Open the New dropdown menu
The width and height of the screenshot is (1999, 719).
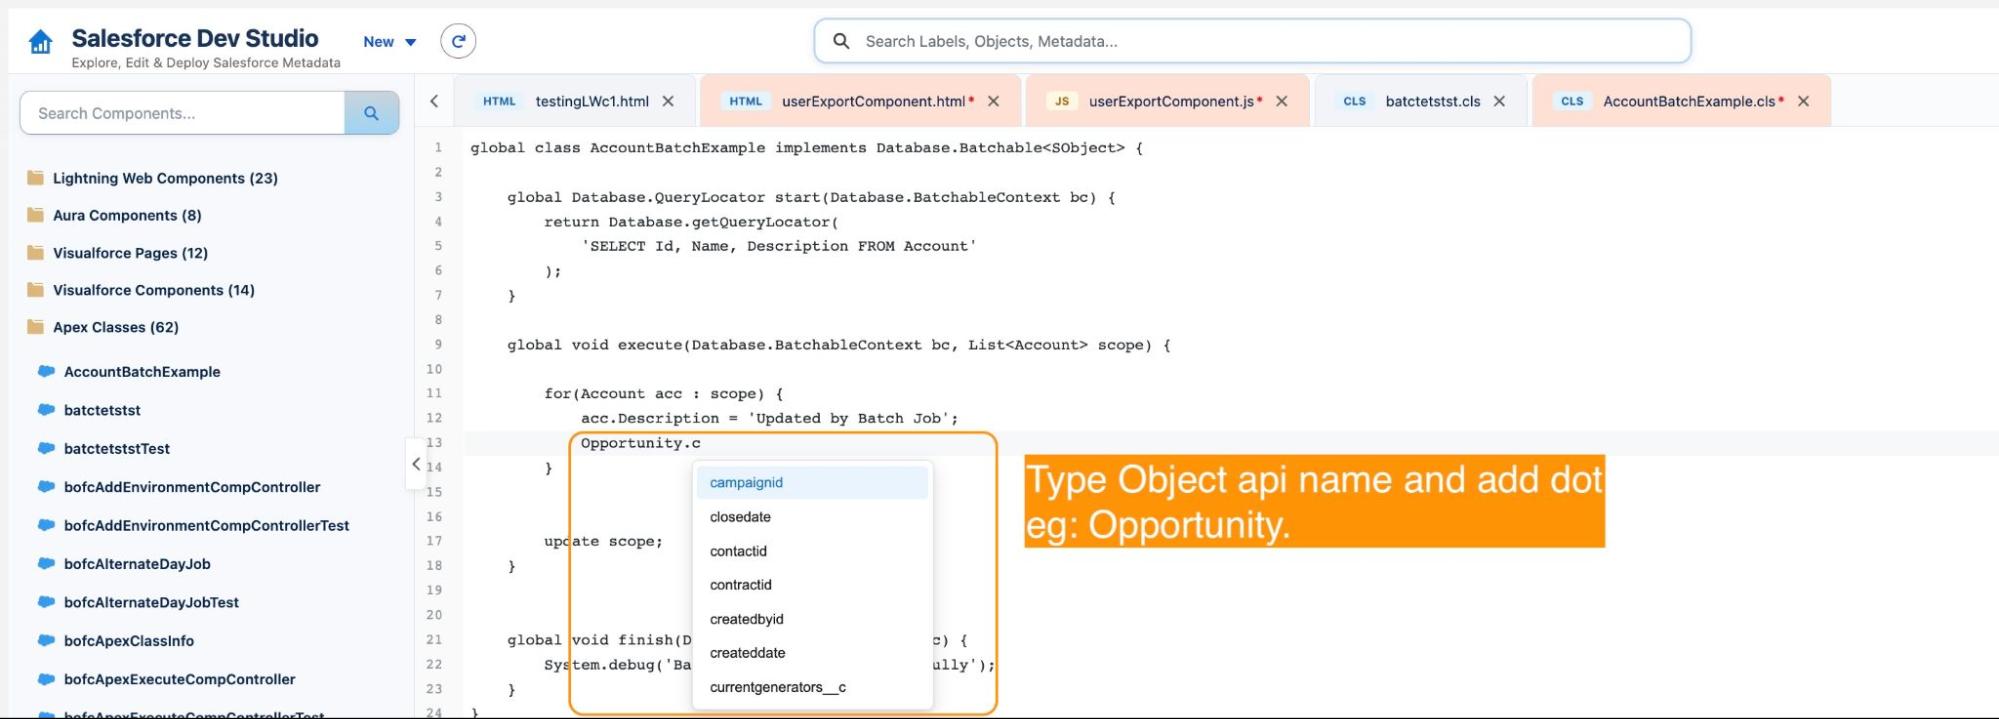pyautogui.click(x=390, y=42)
